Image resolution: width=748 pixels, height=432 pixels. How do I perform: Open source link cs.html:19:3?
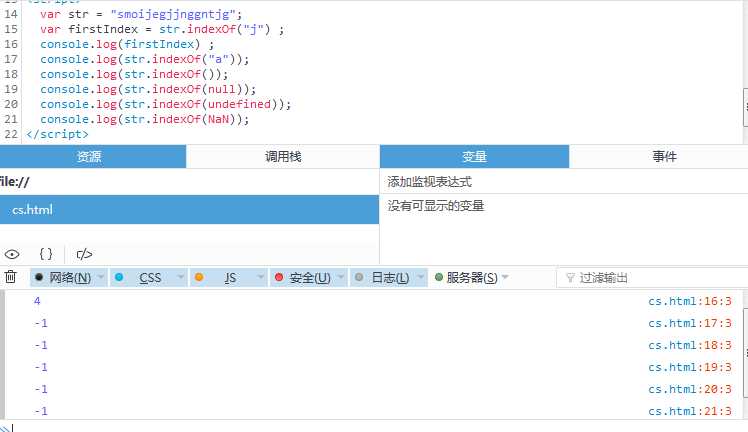(x=690, y=367)
